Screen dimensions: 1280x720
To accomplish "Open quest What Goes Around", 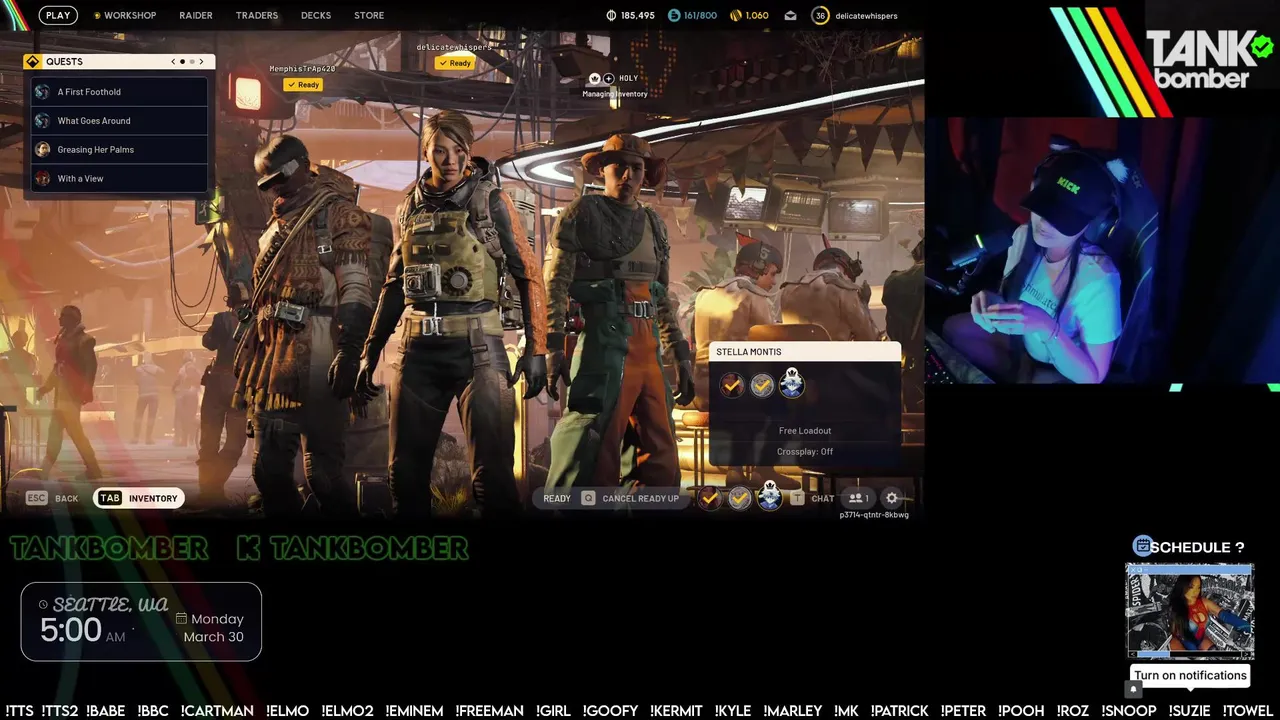I will 118,121.
